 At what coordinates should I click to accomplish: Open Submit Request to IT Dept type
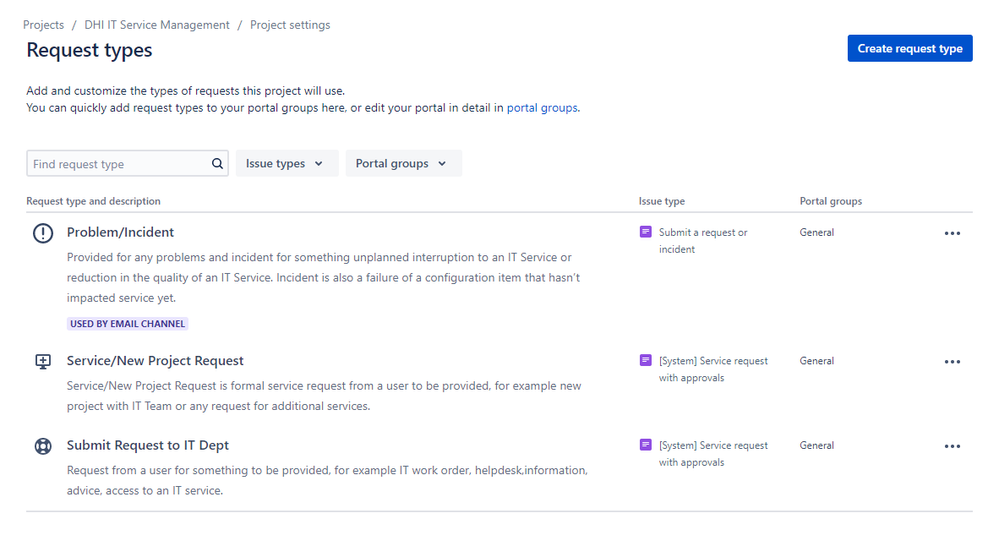tap(147, 446)
